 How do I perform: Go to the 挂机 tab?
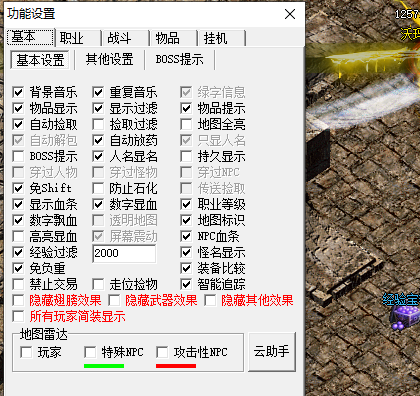pyautogui.click(x=222, y=38)
